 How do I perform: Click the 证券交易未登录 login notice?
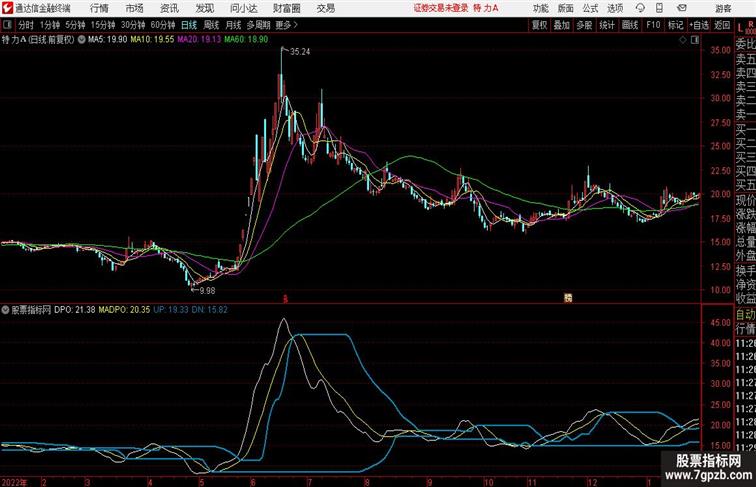[441, 8]
